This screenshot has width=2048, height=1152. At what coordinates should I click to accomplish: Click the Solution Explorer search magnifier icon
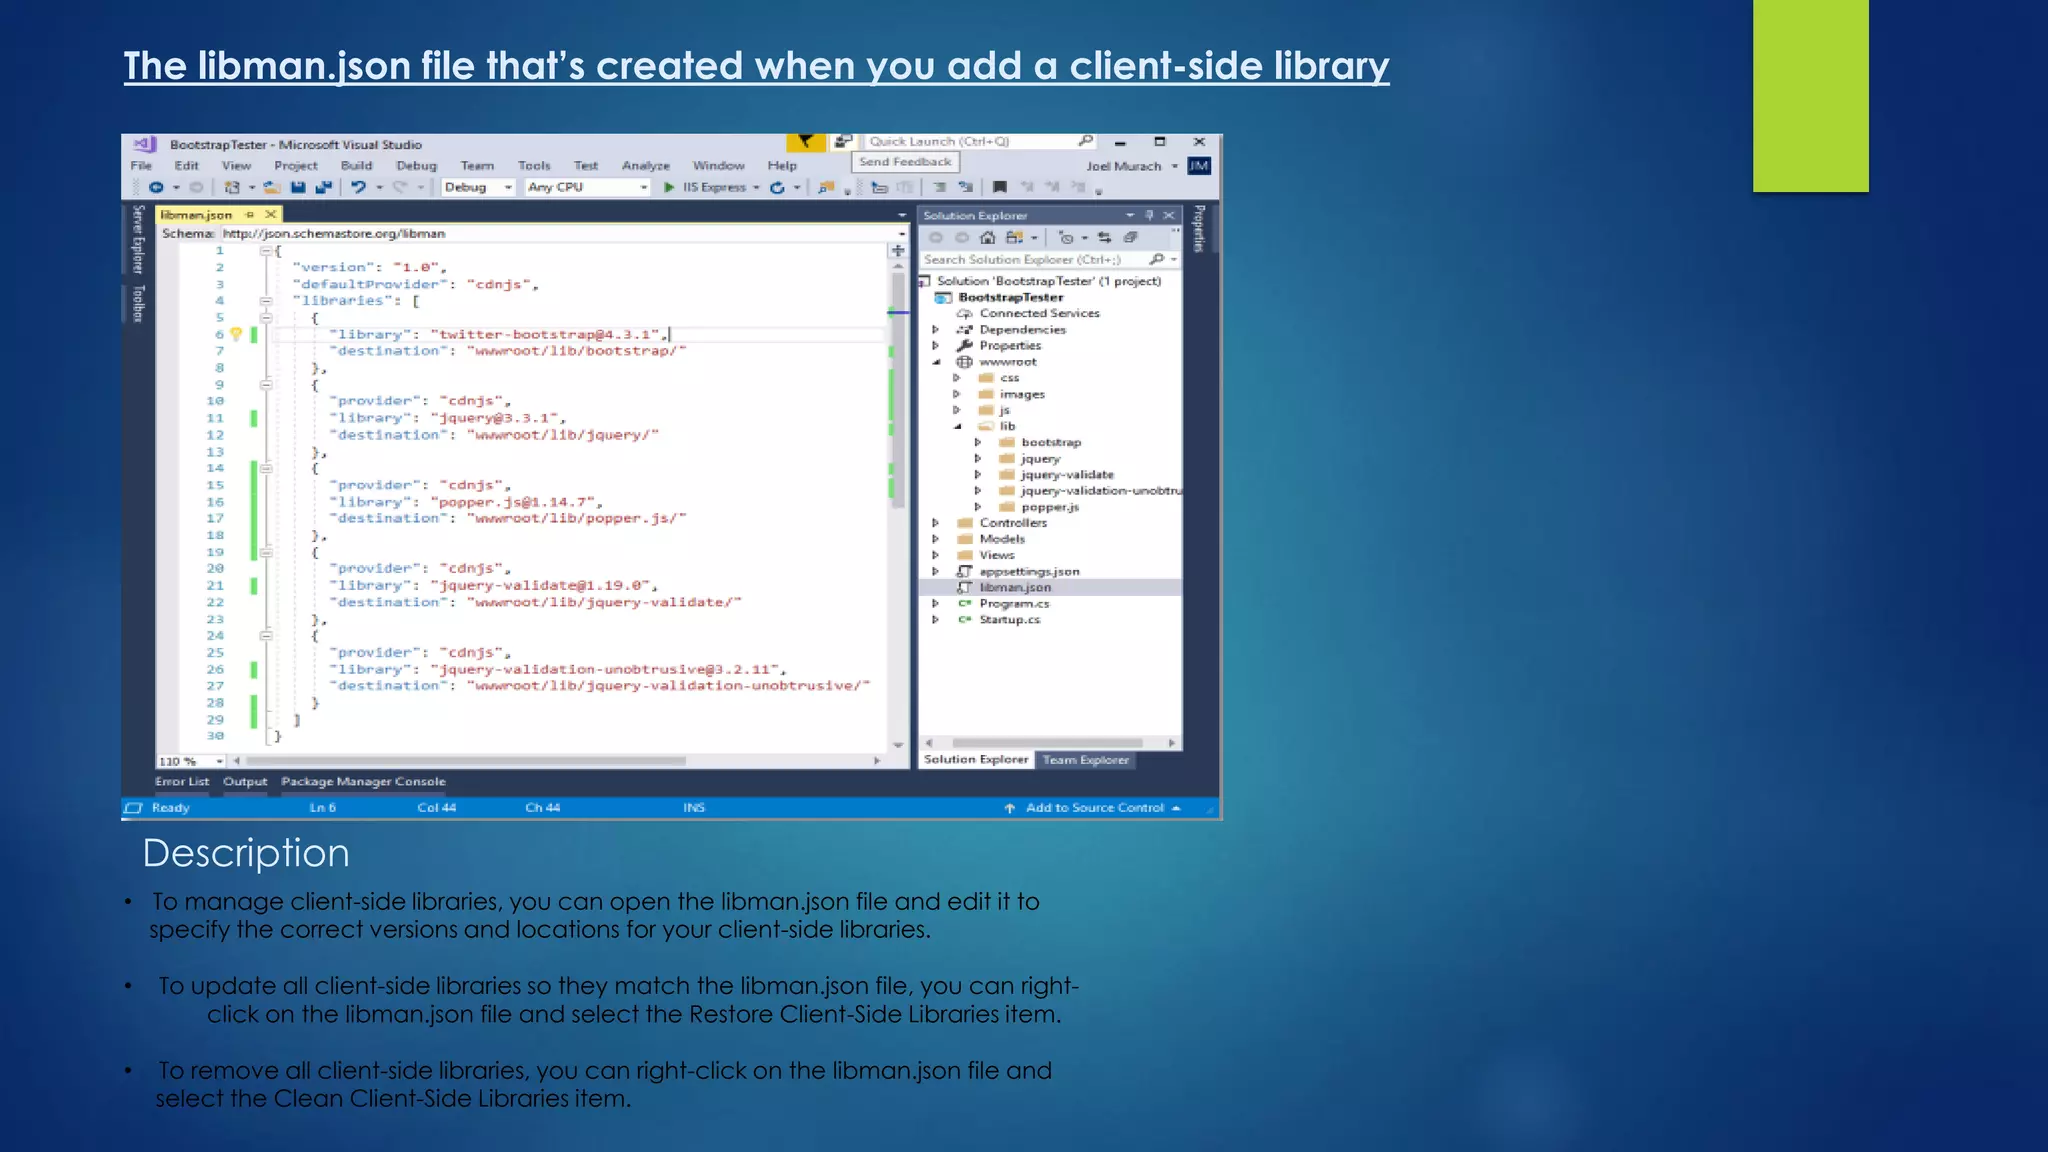1157,259
